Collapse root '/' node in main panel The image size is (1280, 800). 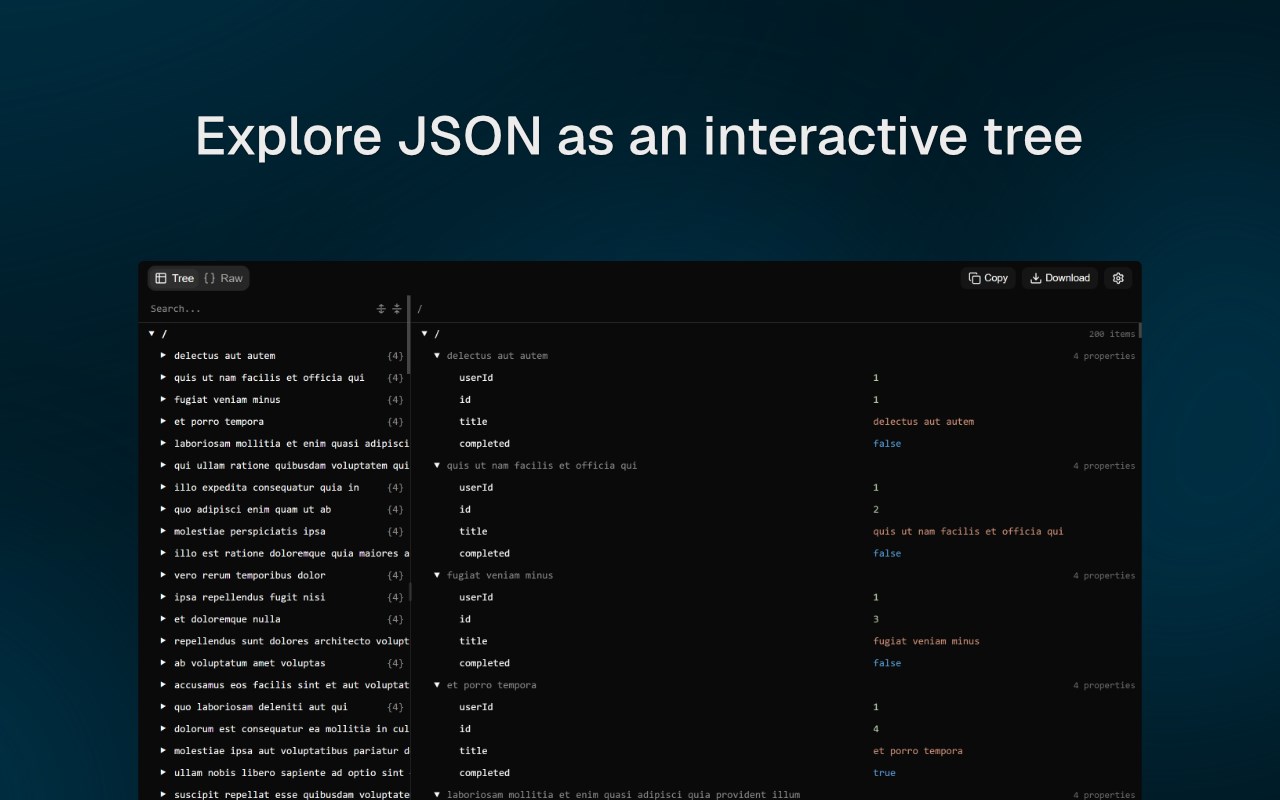(425, 334)
